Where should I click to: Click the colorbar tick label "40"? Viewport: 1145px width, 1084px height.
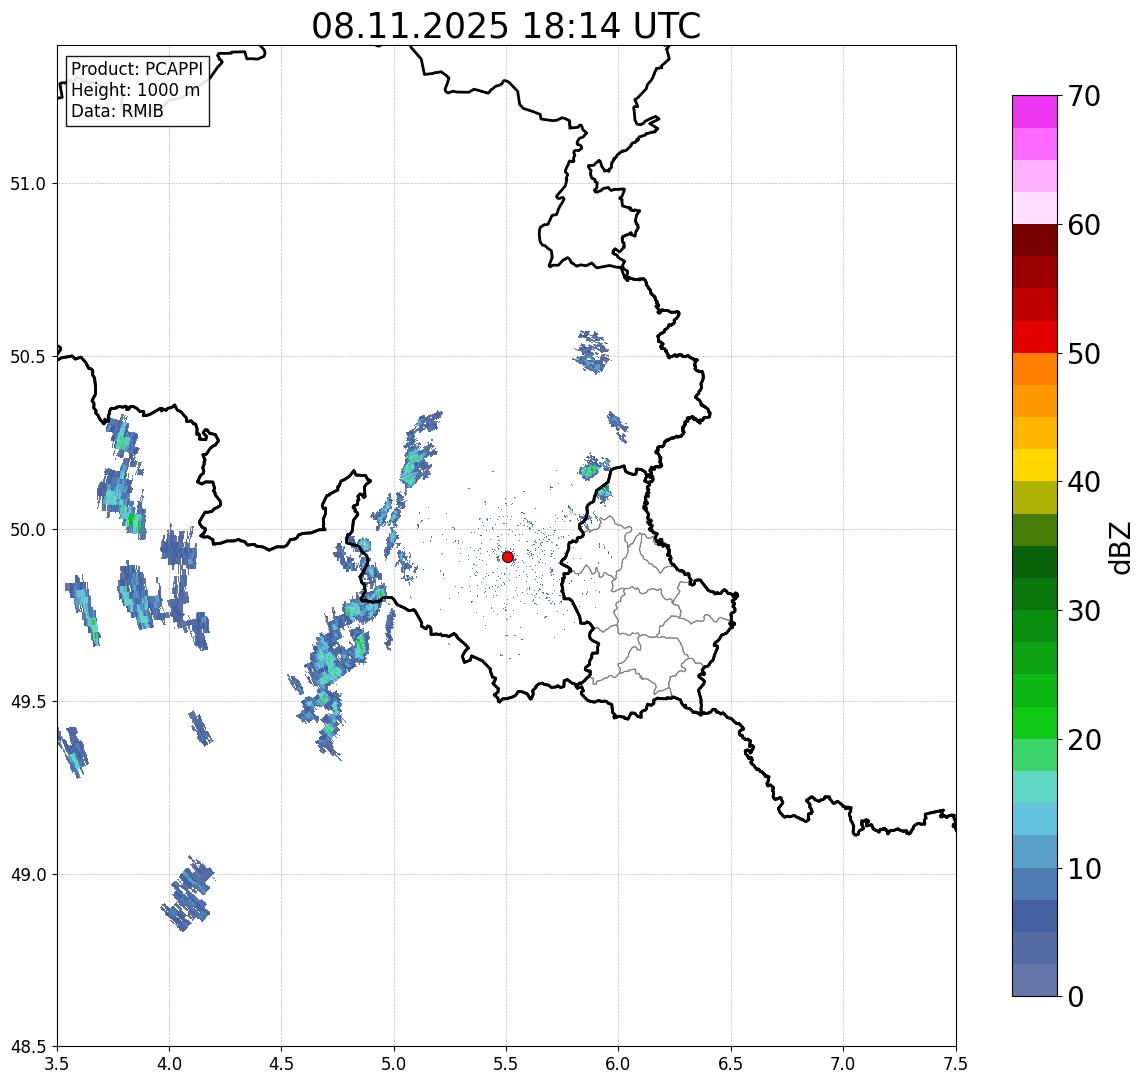1084,482
